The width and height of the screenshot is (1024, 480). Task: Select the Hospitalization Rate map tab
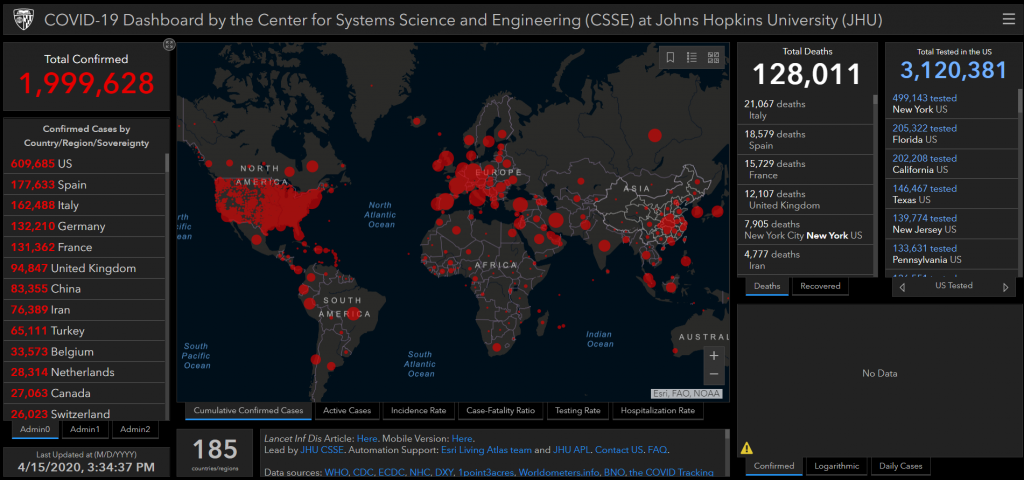click(x=658, y=411)
